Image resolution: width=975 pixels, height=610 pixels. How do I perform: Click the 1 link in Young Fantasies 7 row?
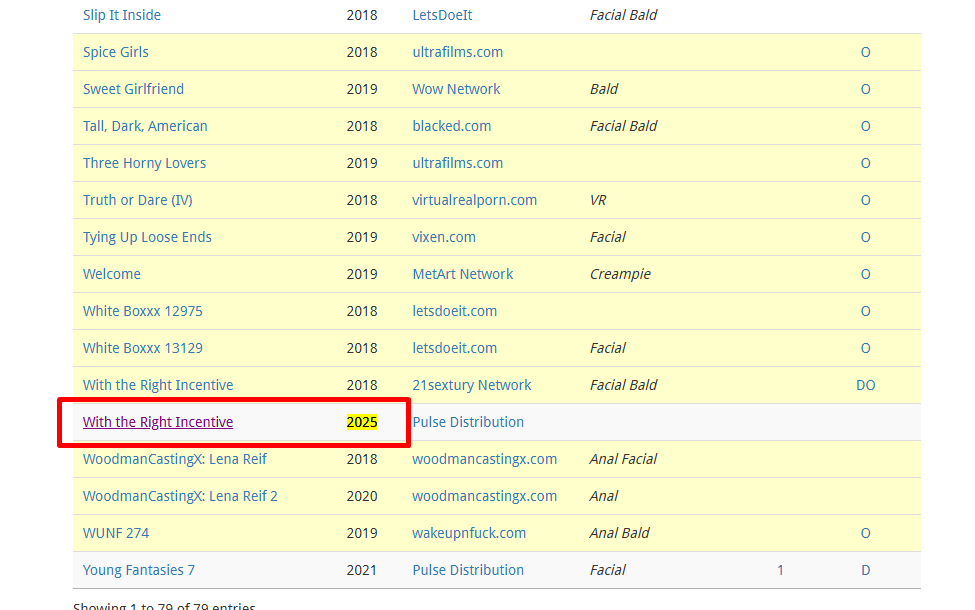(780, 570)
